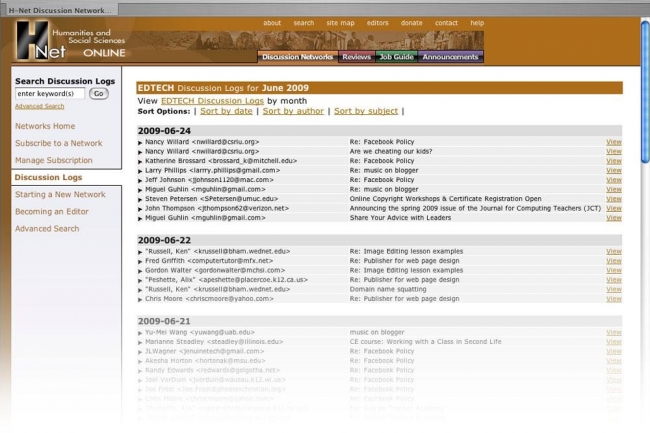View Fred Griffith's Publisher for web page message

pyautogui.click(x=614, y=261)
